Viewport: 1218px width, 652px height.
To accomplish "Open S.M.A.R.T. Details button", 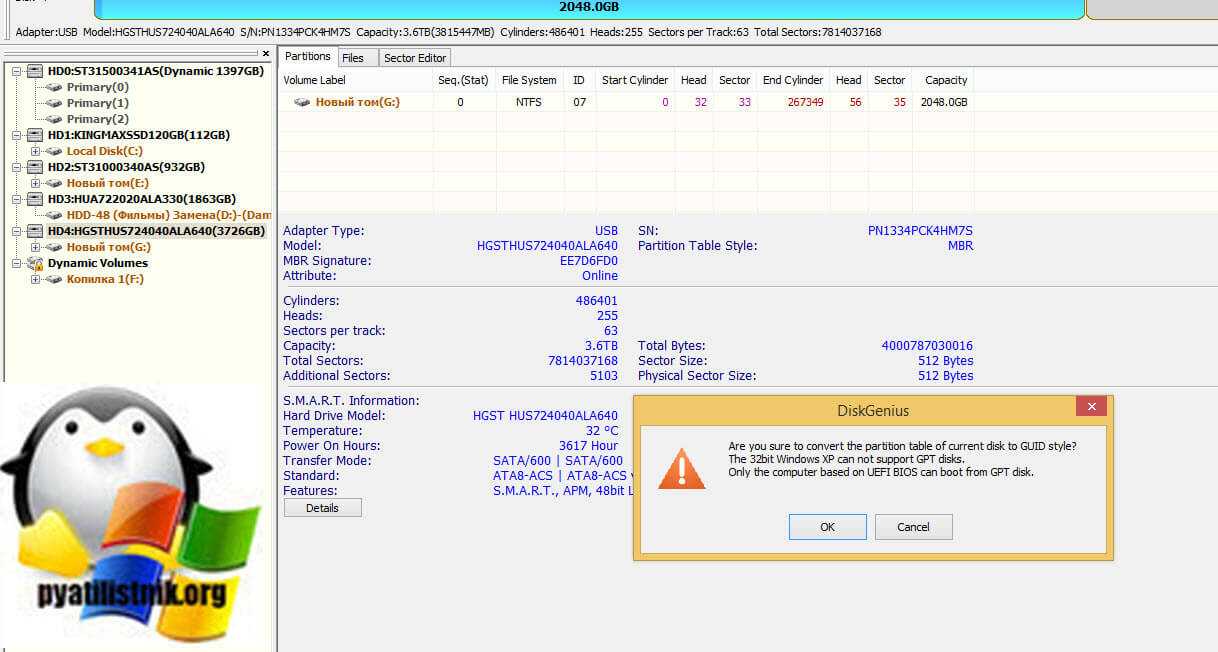I will pos(322,508).
